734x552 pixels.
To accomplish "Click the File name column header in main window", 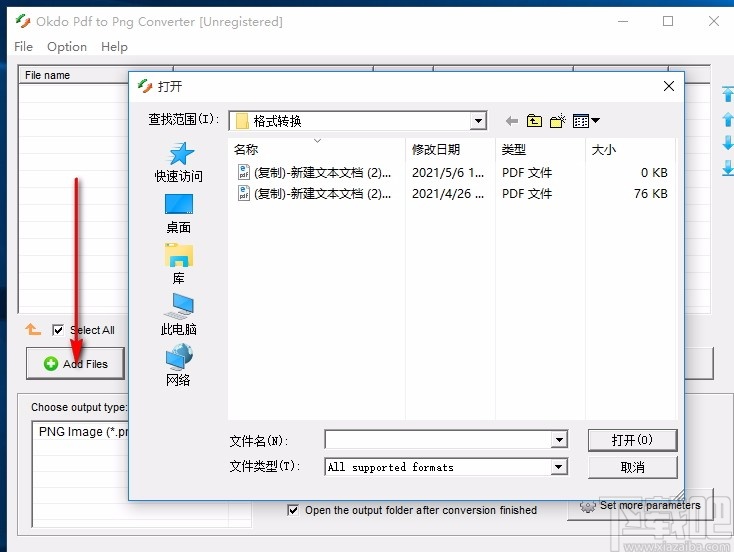I will tap(73, 75).
